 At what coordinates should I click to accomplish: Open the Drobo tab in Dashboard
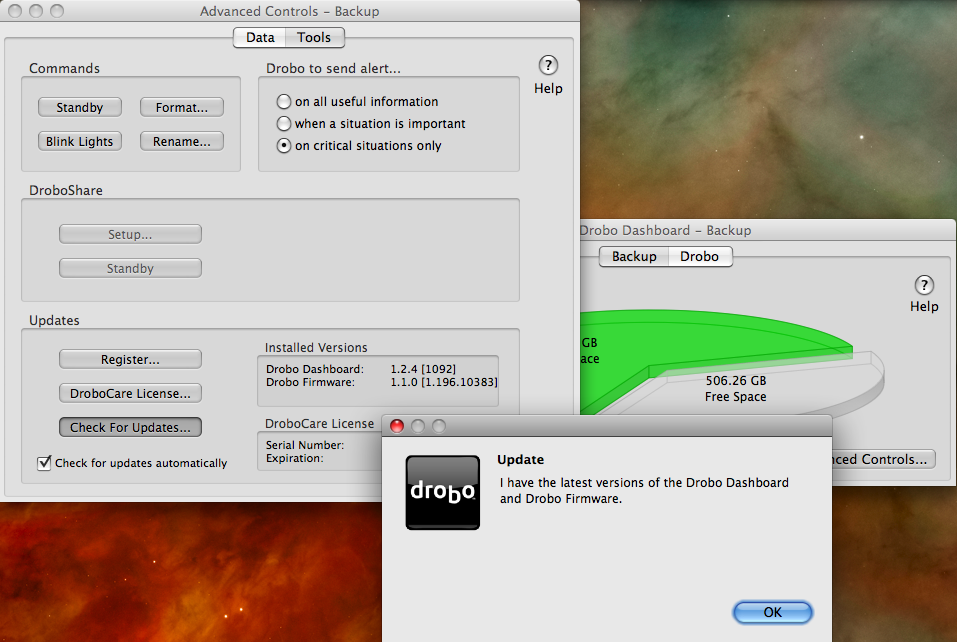(x=699, y=256)
